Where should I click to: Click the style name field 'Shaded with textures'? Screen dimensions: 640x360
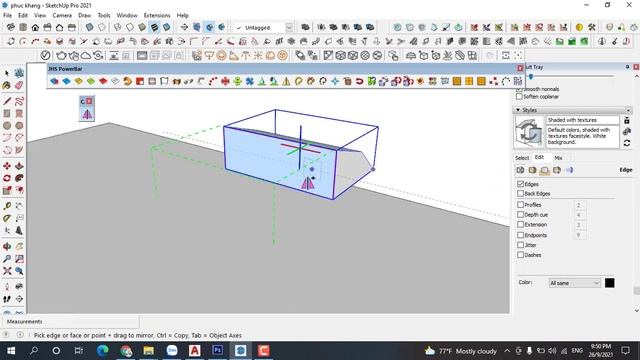tap(582, 120)
